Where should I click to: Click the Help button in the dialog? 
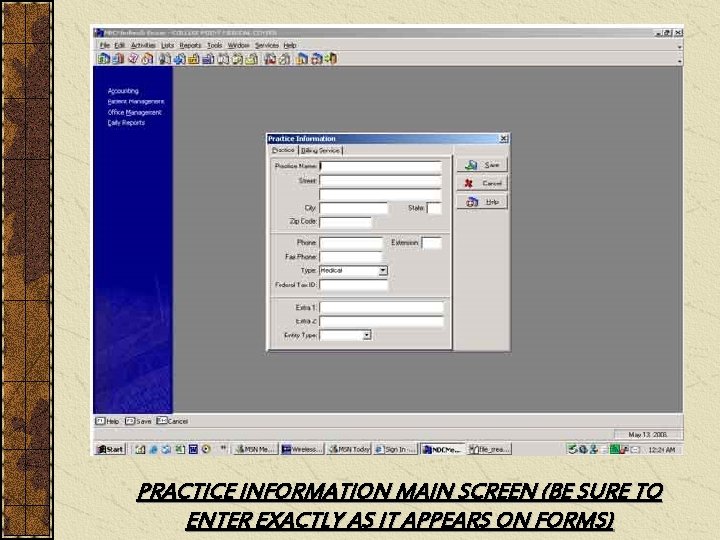[482, 202]
